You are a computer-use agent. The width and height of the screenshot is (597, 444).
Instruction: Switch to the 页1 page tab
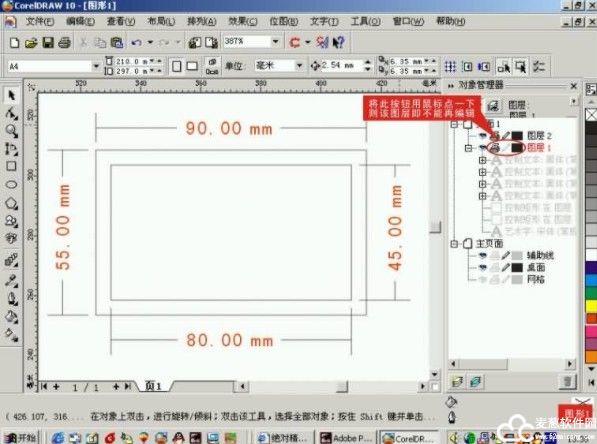pos(153,387)
